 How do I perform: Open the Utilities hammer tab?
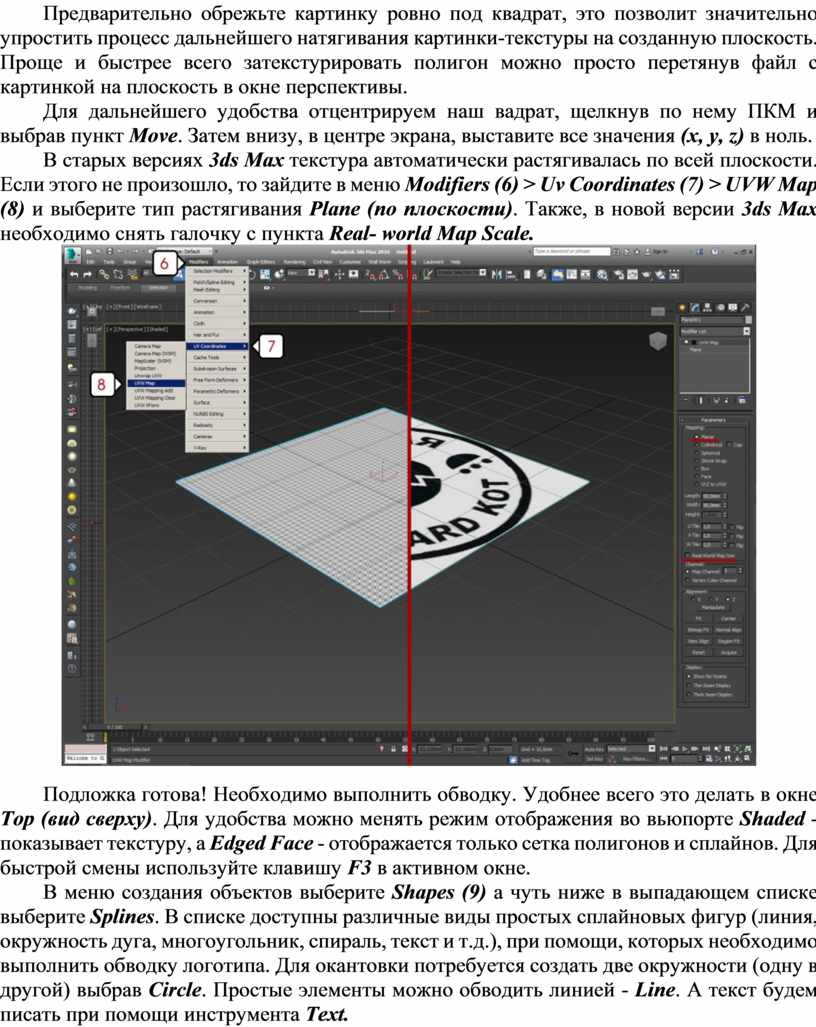coord(745,307)
